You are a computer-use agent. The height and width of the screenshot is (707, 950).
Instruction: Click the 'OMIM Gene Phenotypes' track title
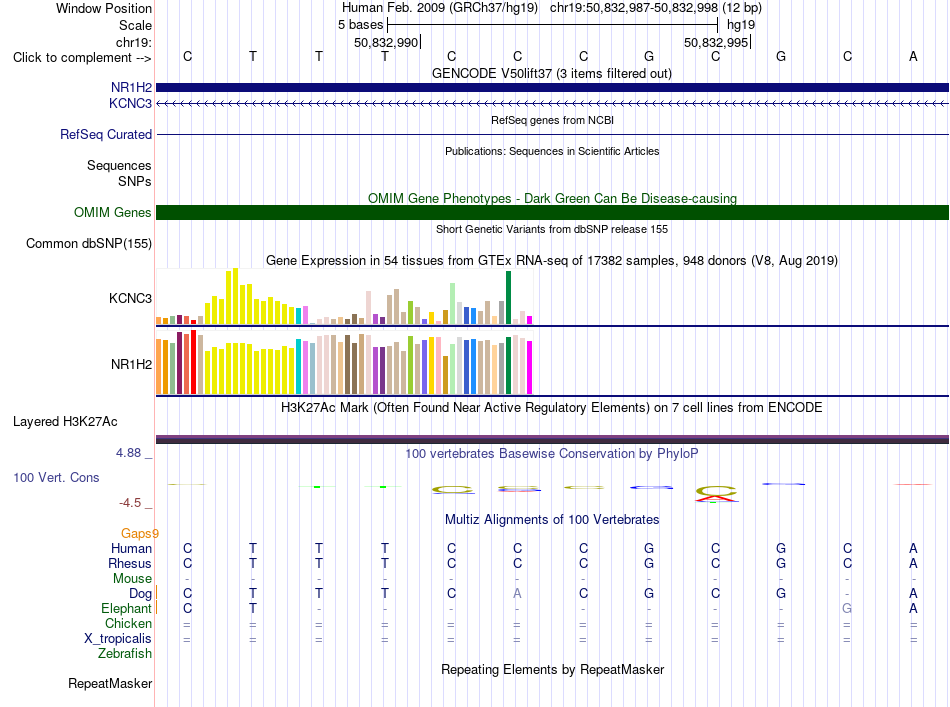552,198
